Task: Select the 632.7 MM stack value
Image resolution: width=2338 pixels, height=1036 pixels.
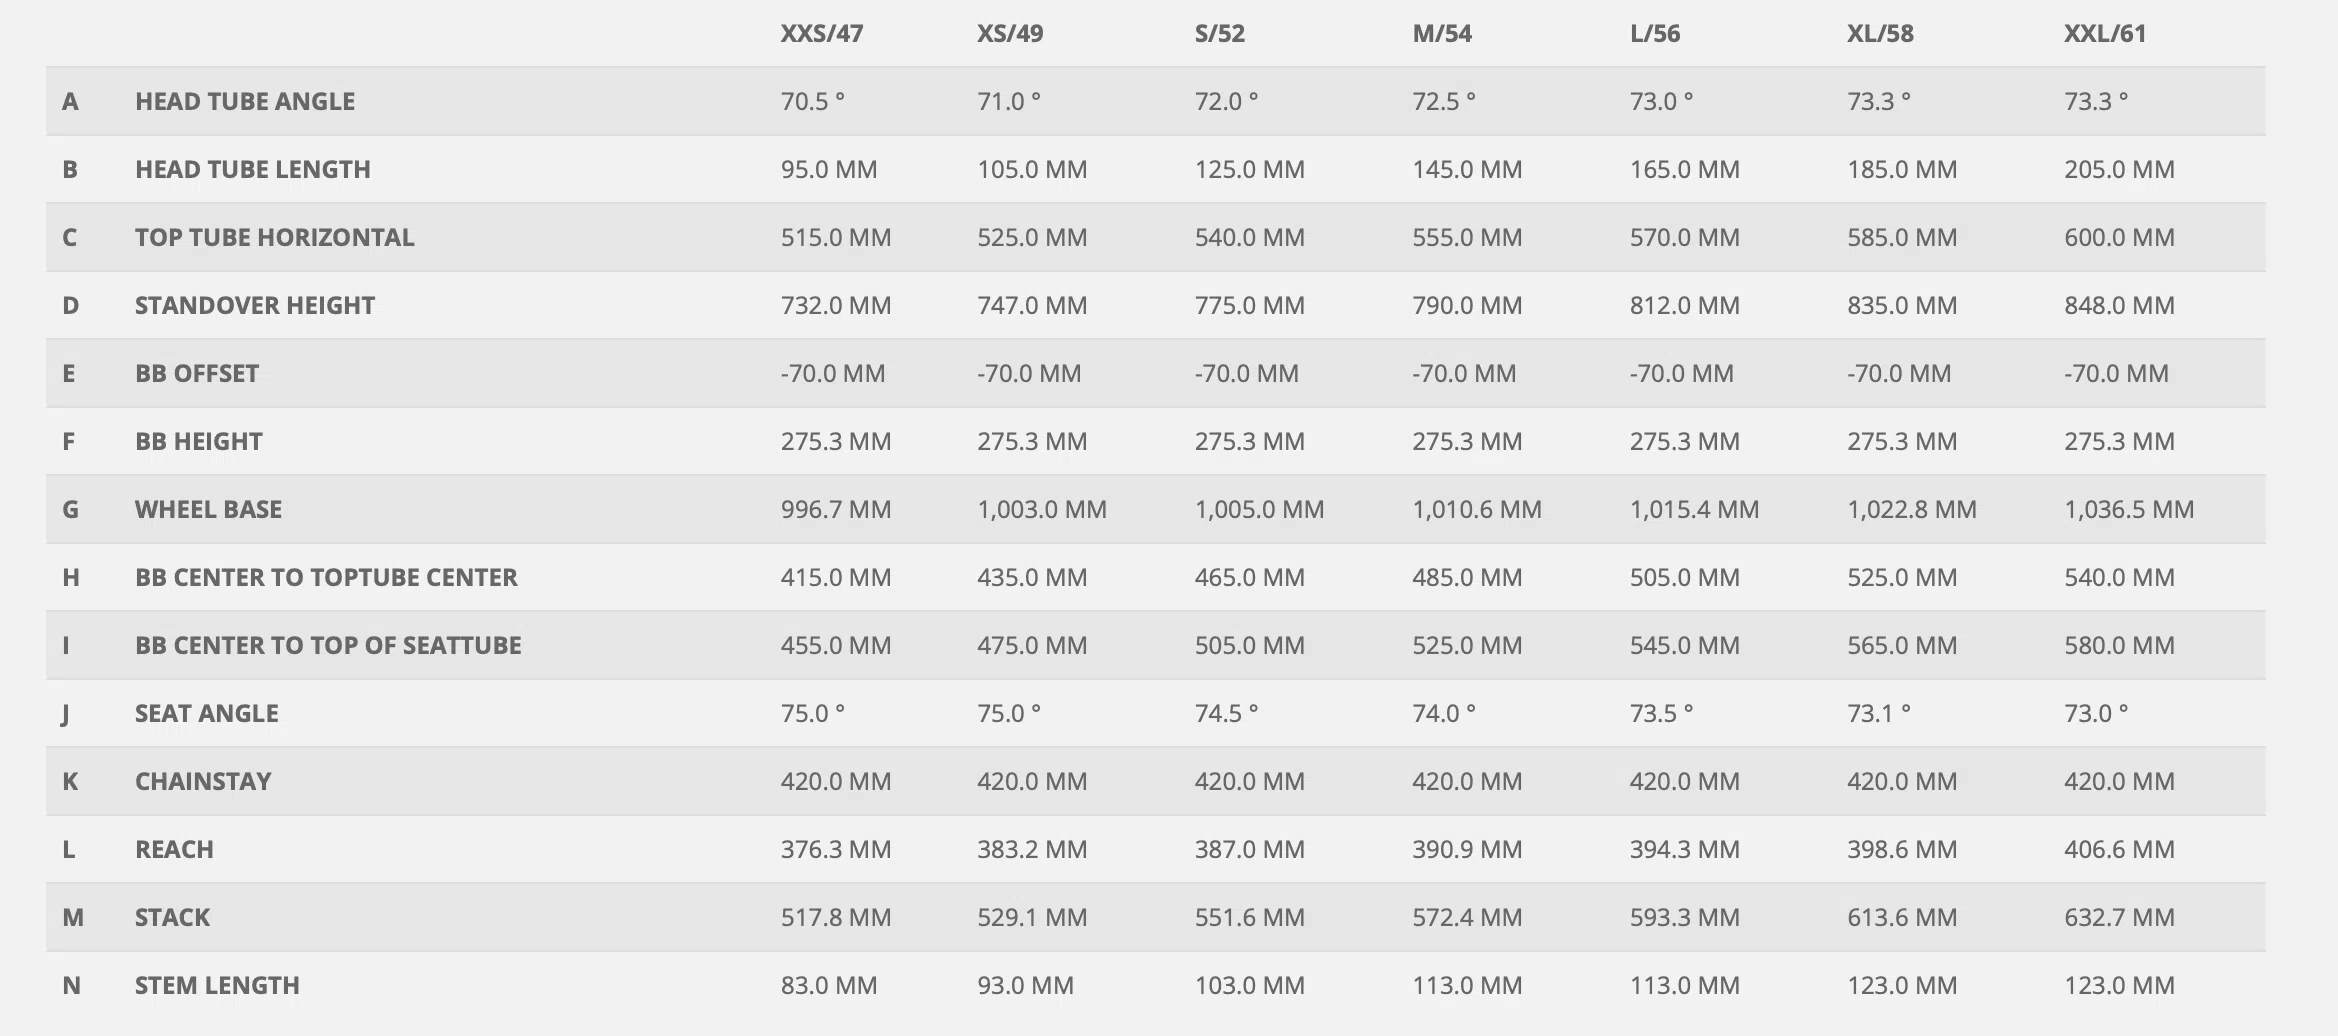Action: (x=2119, y=917)
